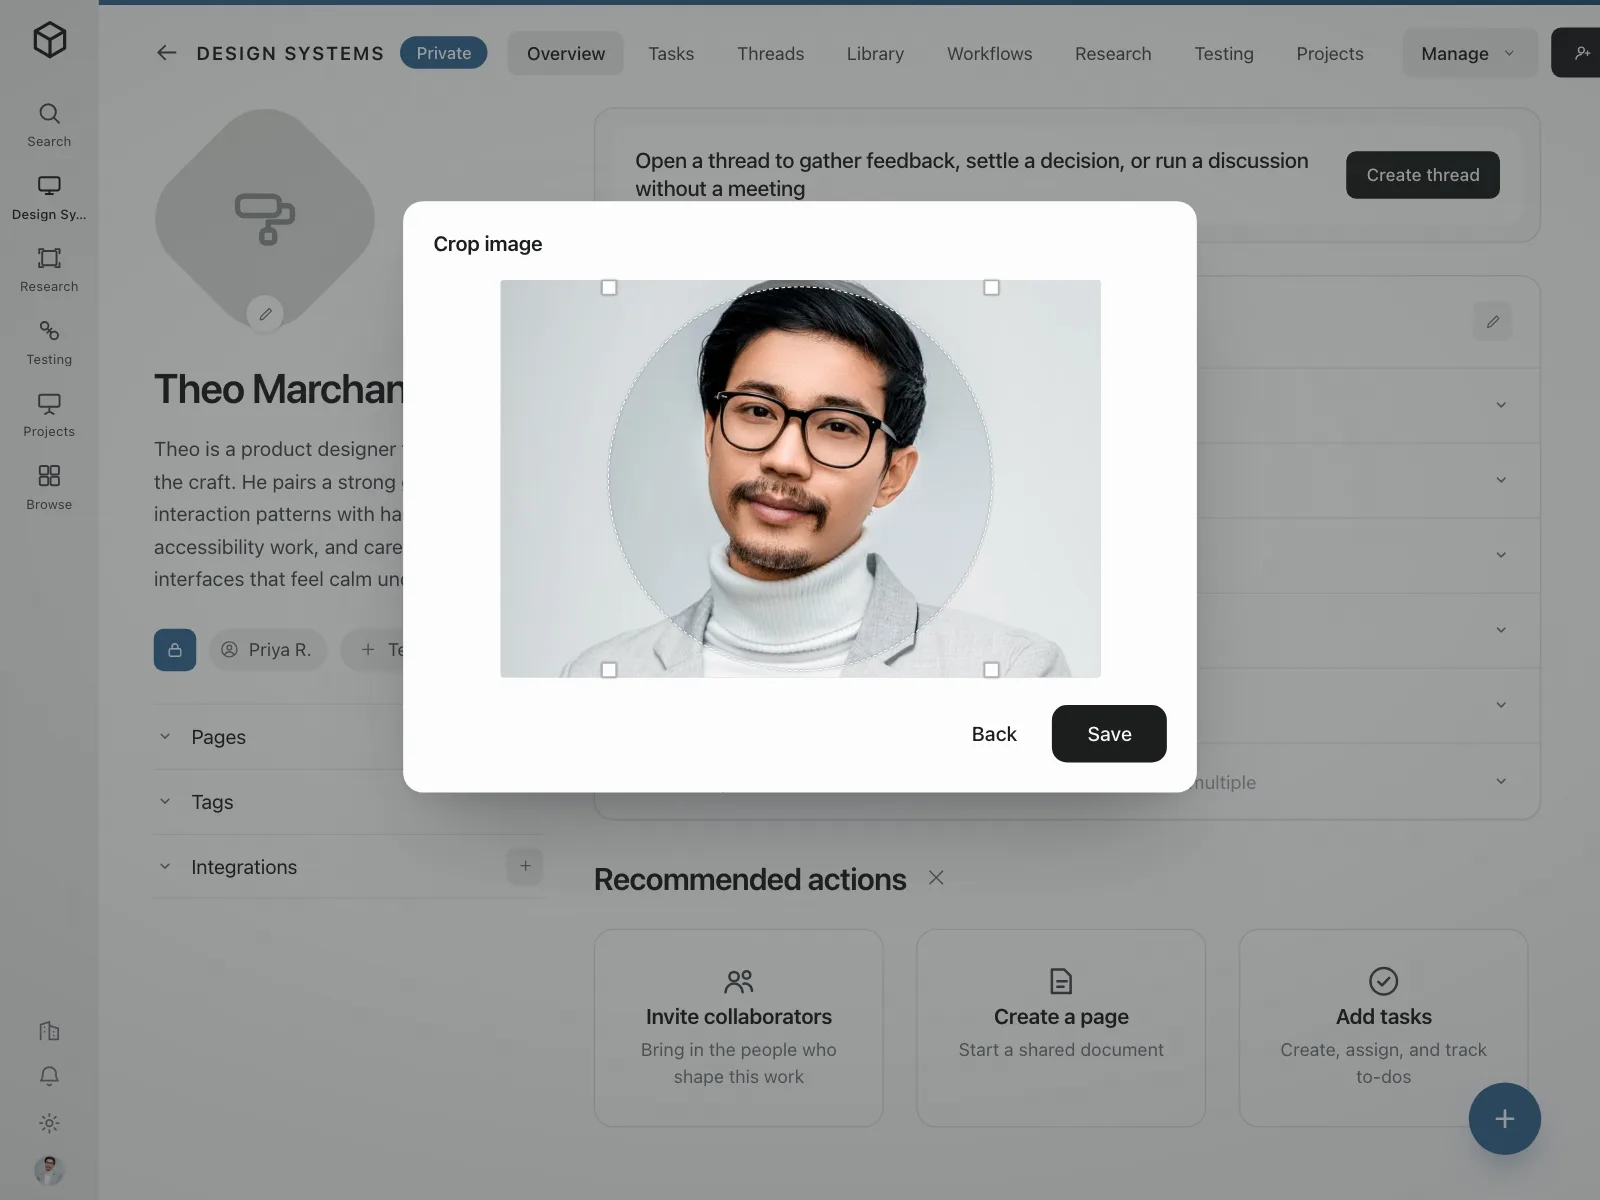Screen dimensions: 1600x1200
Task: Switch to the Tasks tab
Action: click(671, 53)
